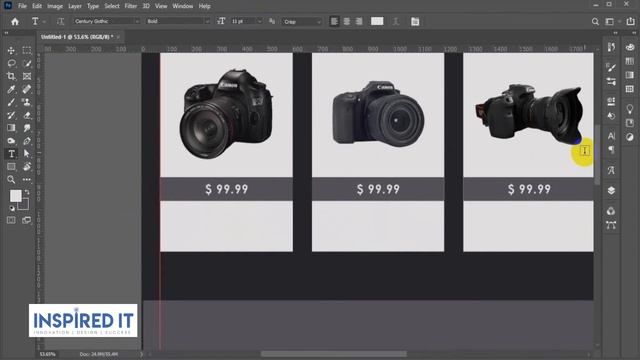Viewport: 640px width, 360px height.
Task: Select the Crop tool
Action: click(11, 76)
